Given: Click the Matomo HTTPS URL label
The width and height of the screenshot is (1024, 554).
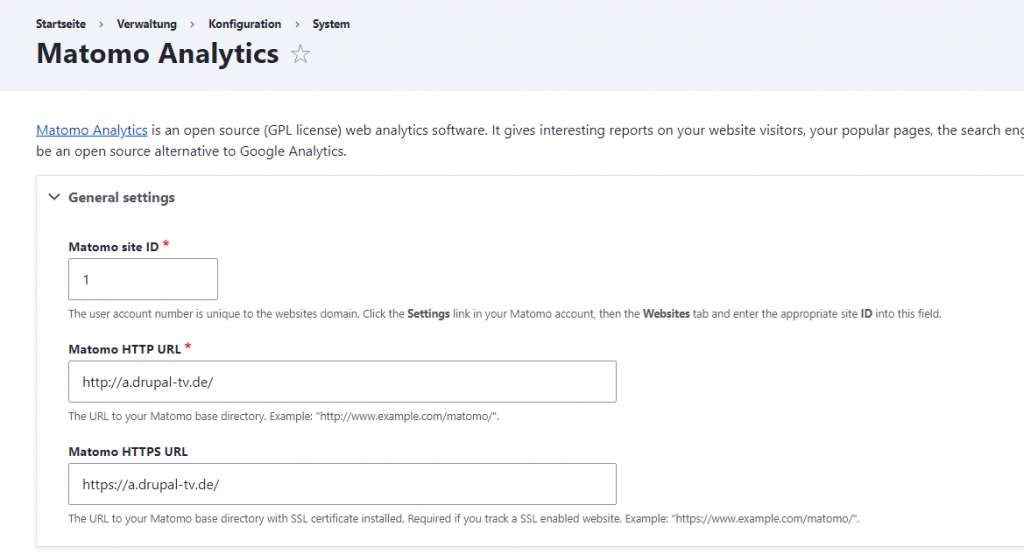Looking at the screenshot, I should pos(128,451).
